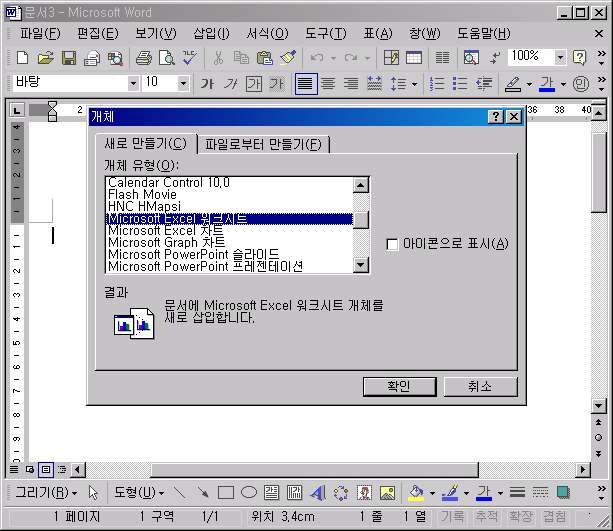
Task: Expand the line spacing dropdown arrow
Action: click(x=414, y=84)
